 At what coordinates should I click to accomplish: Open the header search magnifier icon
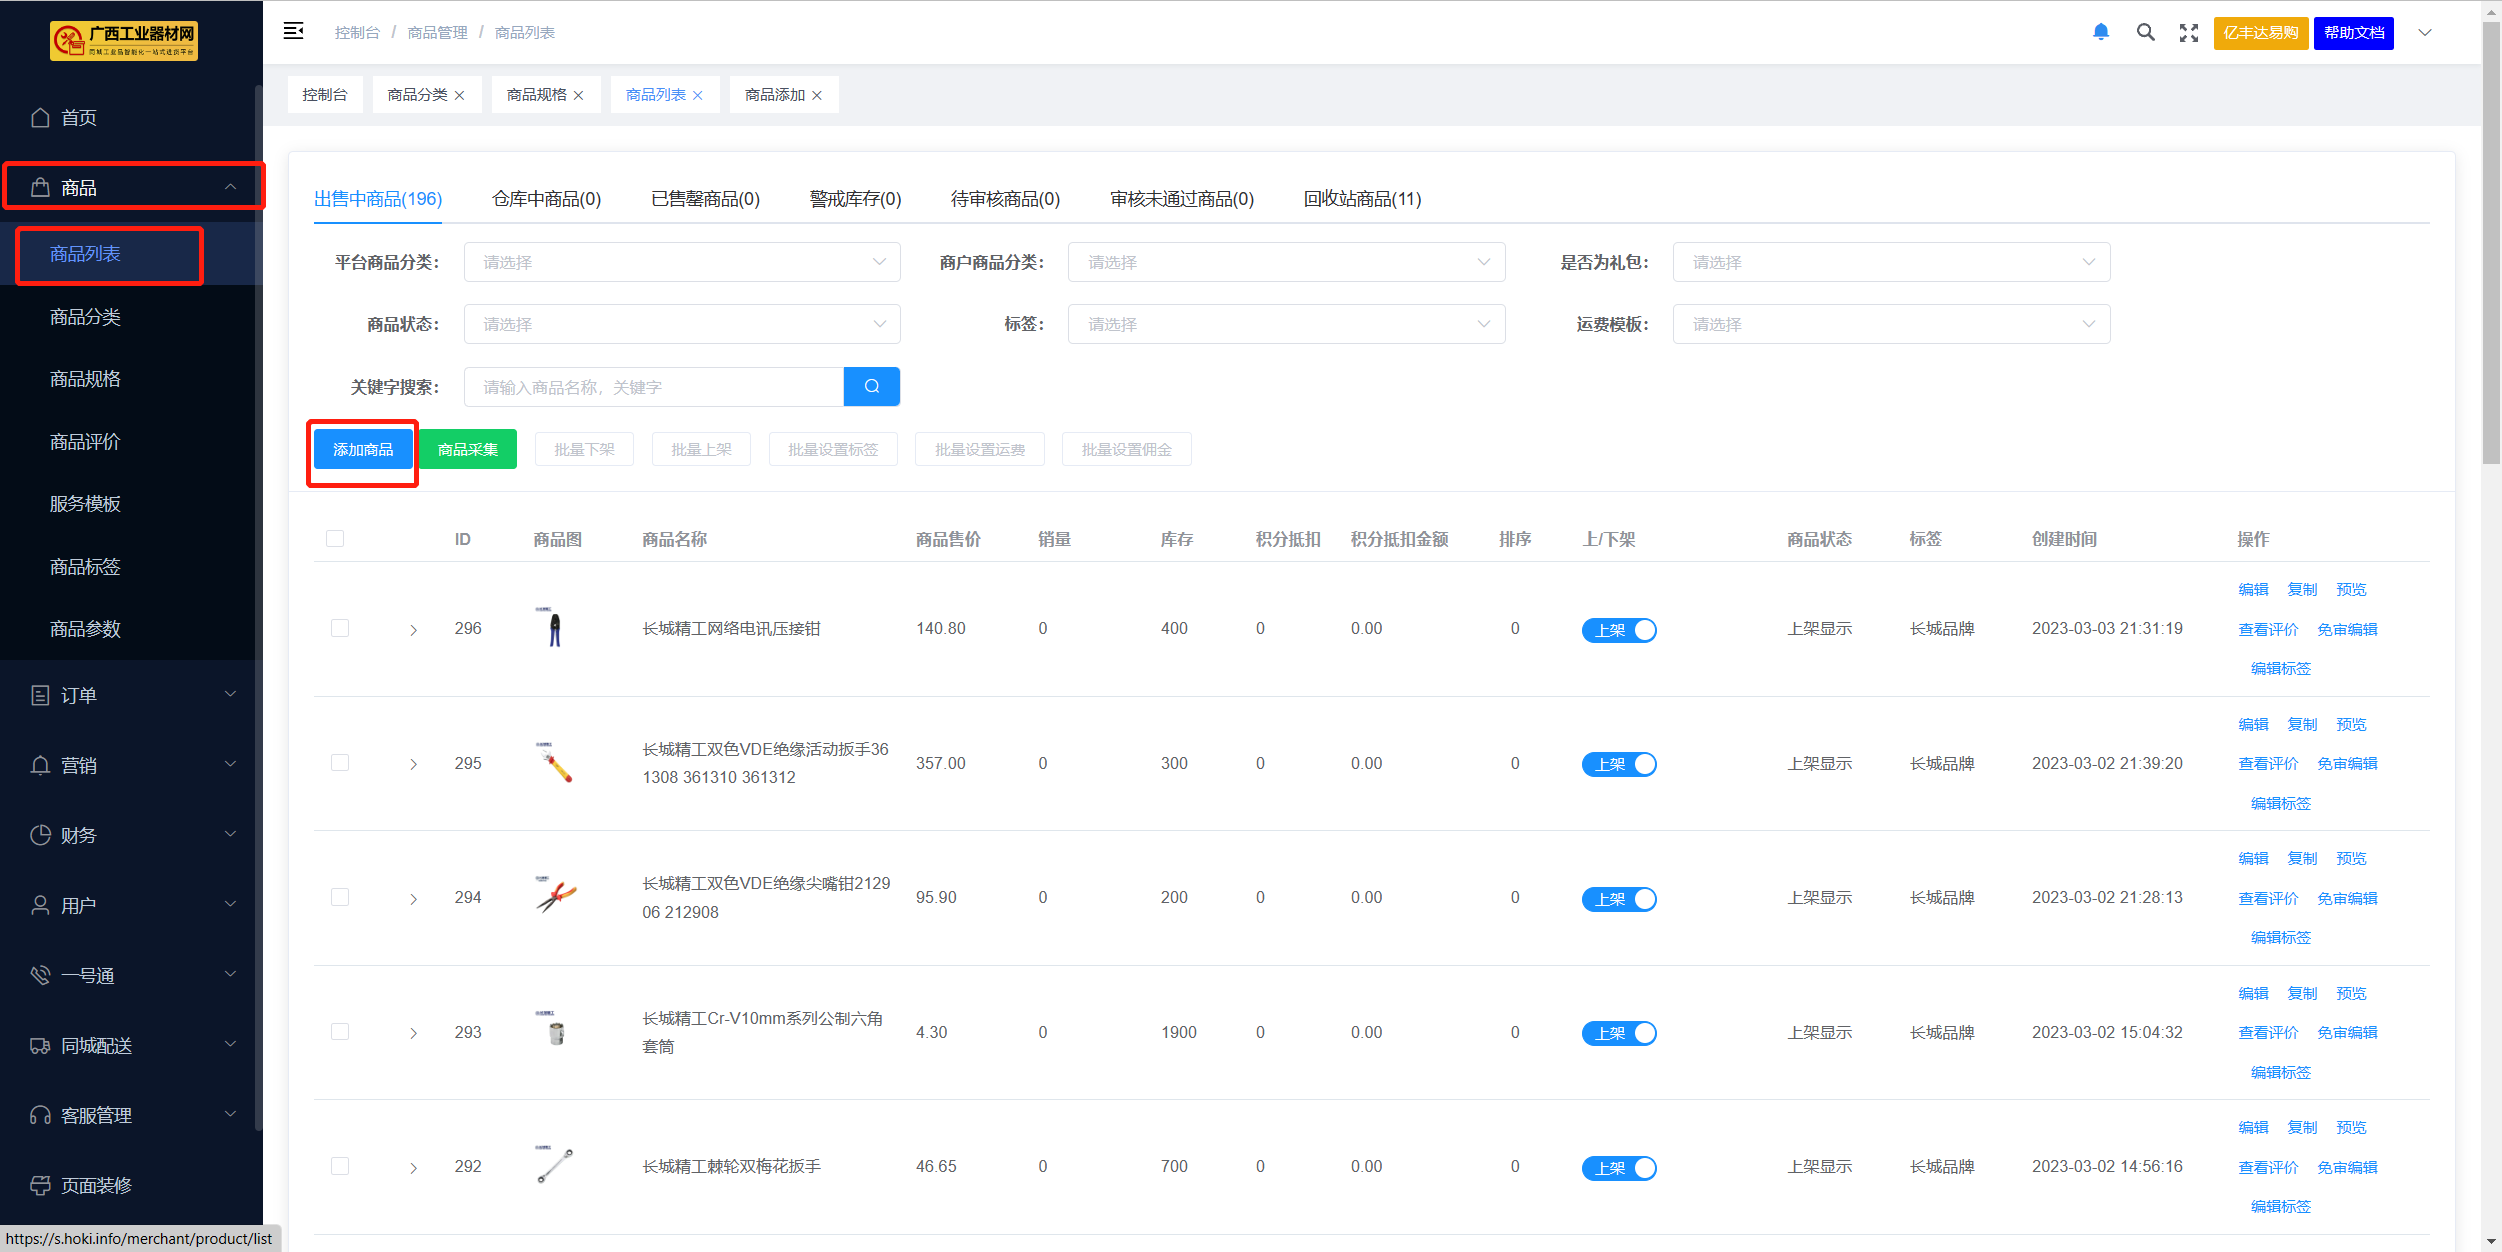[2145, 32]
